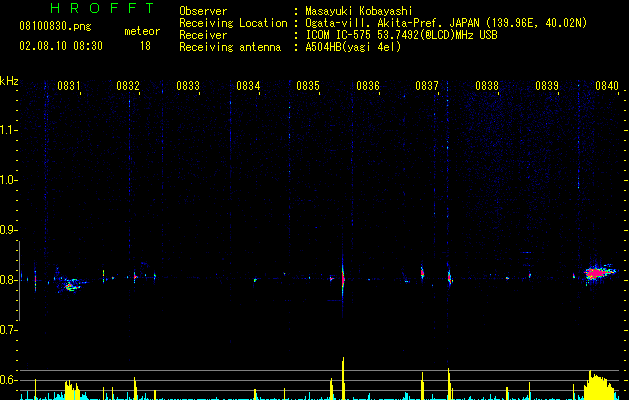629x400 pixels.
Task: Click the HROFFT title text
Action: (103, 8)
